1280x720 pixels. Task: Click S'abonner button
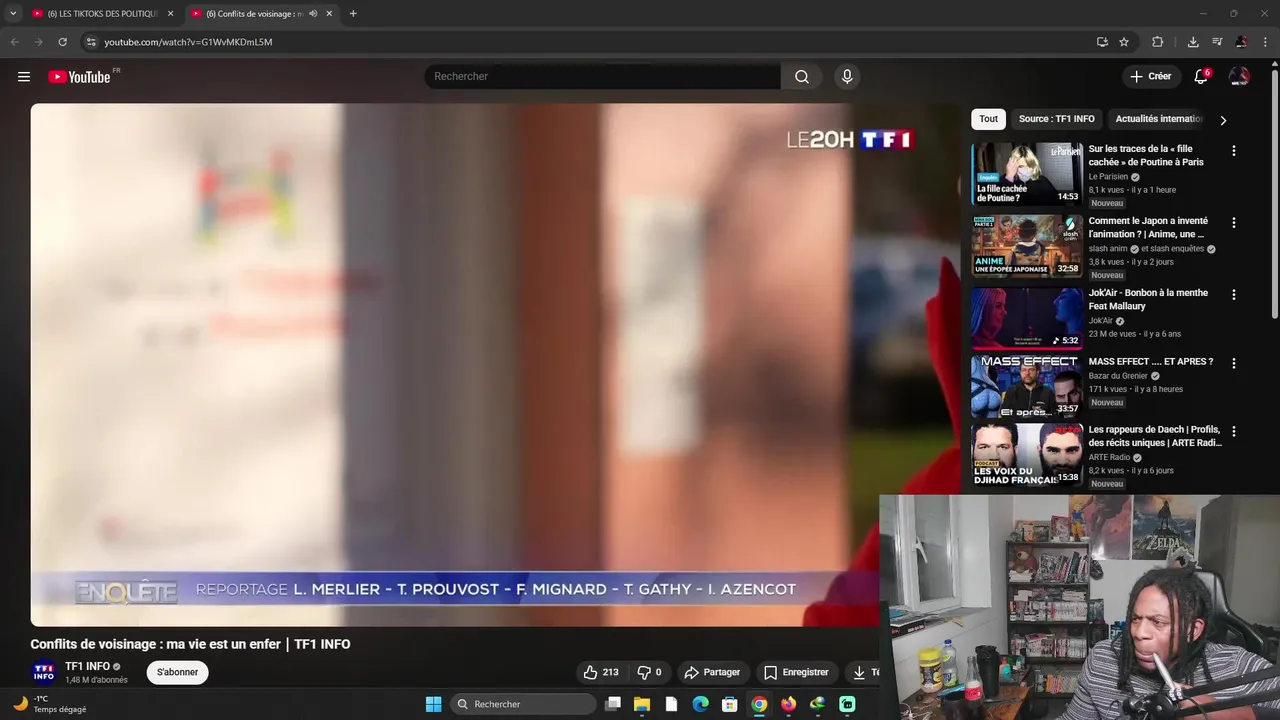pyautogui.click(x=177, y=672)
